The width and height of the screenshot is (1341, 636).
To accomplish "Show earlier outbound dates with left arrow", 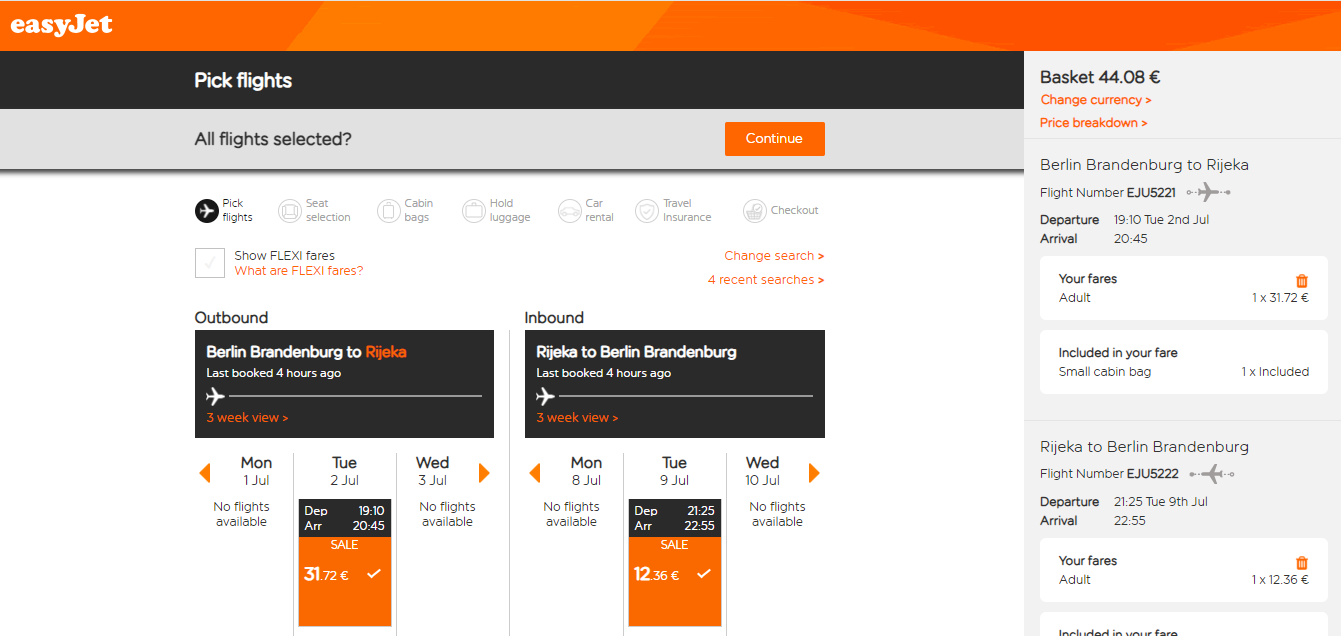I will [205, 473].
